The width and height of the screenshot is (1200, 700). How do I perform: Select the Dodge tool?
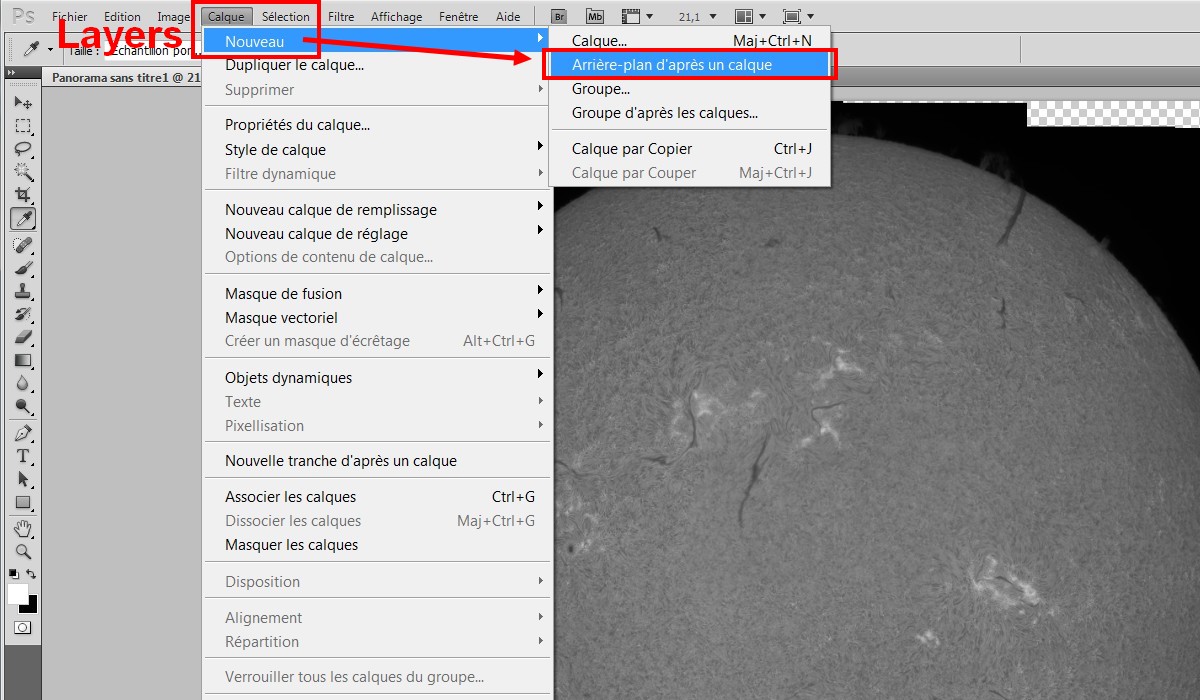[x=23, y=406]
